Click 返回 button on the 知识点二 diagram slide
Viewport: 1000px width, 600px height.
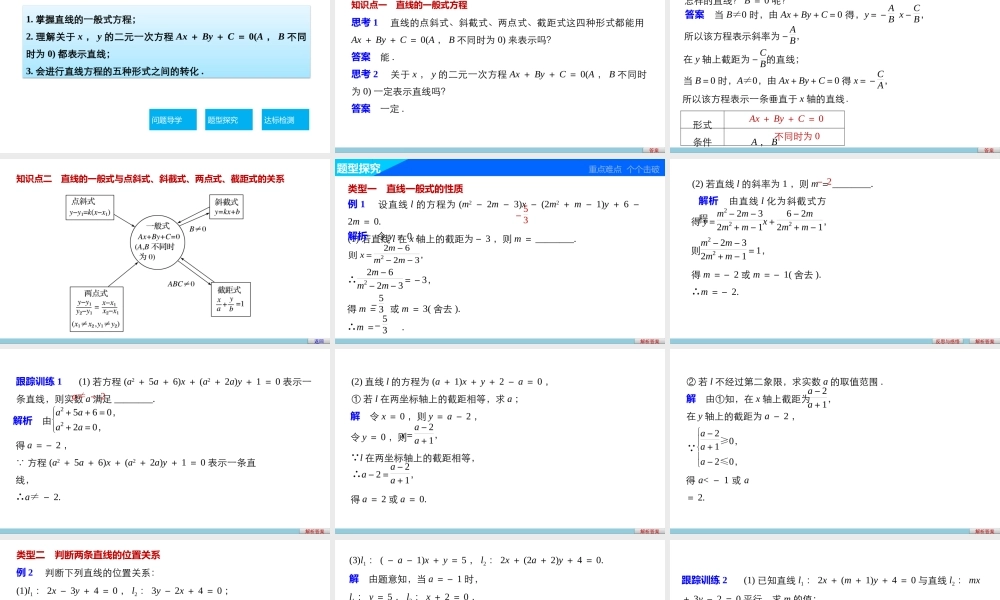pos(319,341)
